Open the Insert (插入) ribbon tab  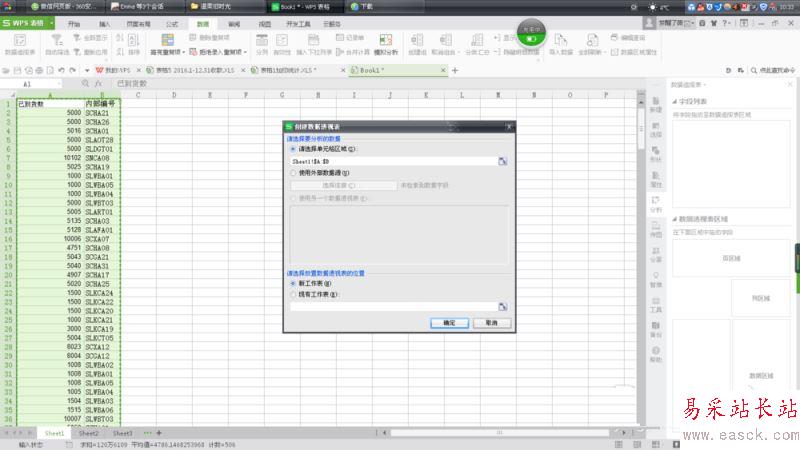pos(105,24)
